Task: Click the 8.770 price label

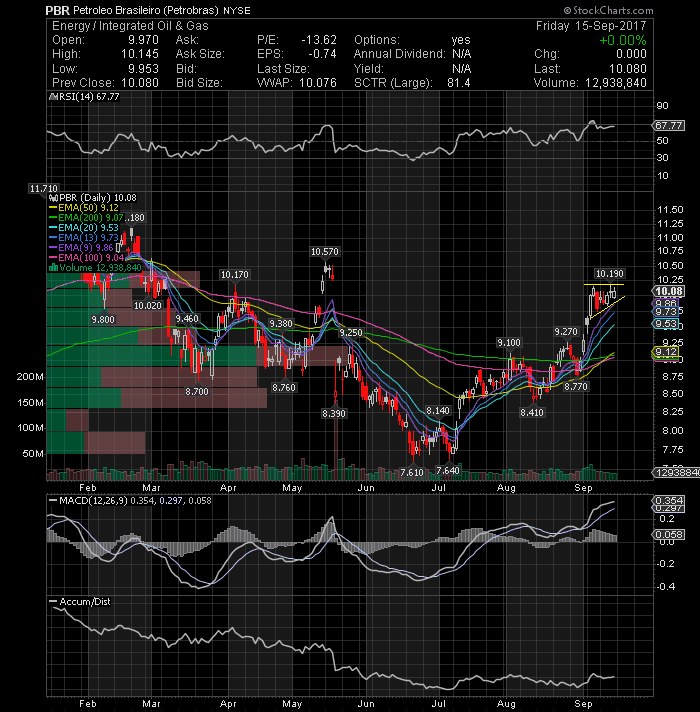Action: 576,387
